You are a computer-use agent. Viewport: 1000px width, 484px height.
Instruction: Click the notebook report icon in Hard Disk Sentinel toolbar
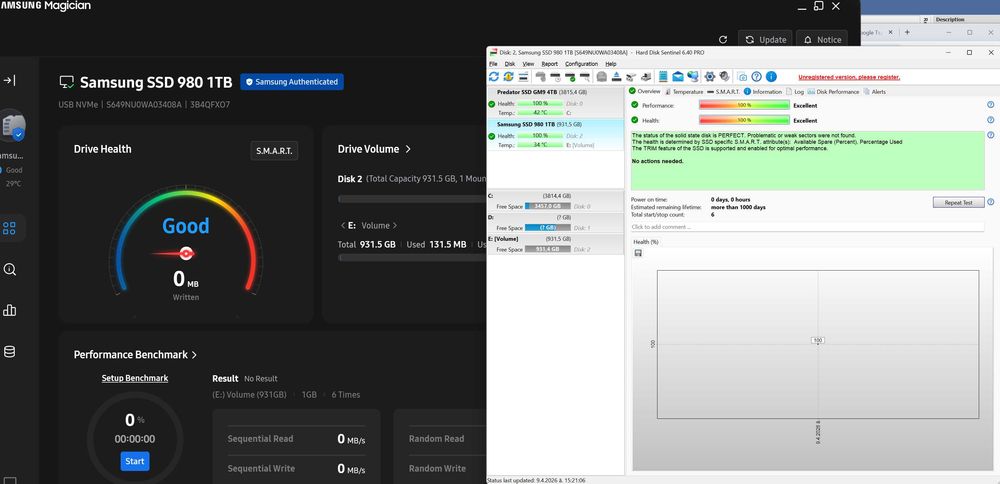coord(663,77)
